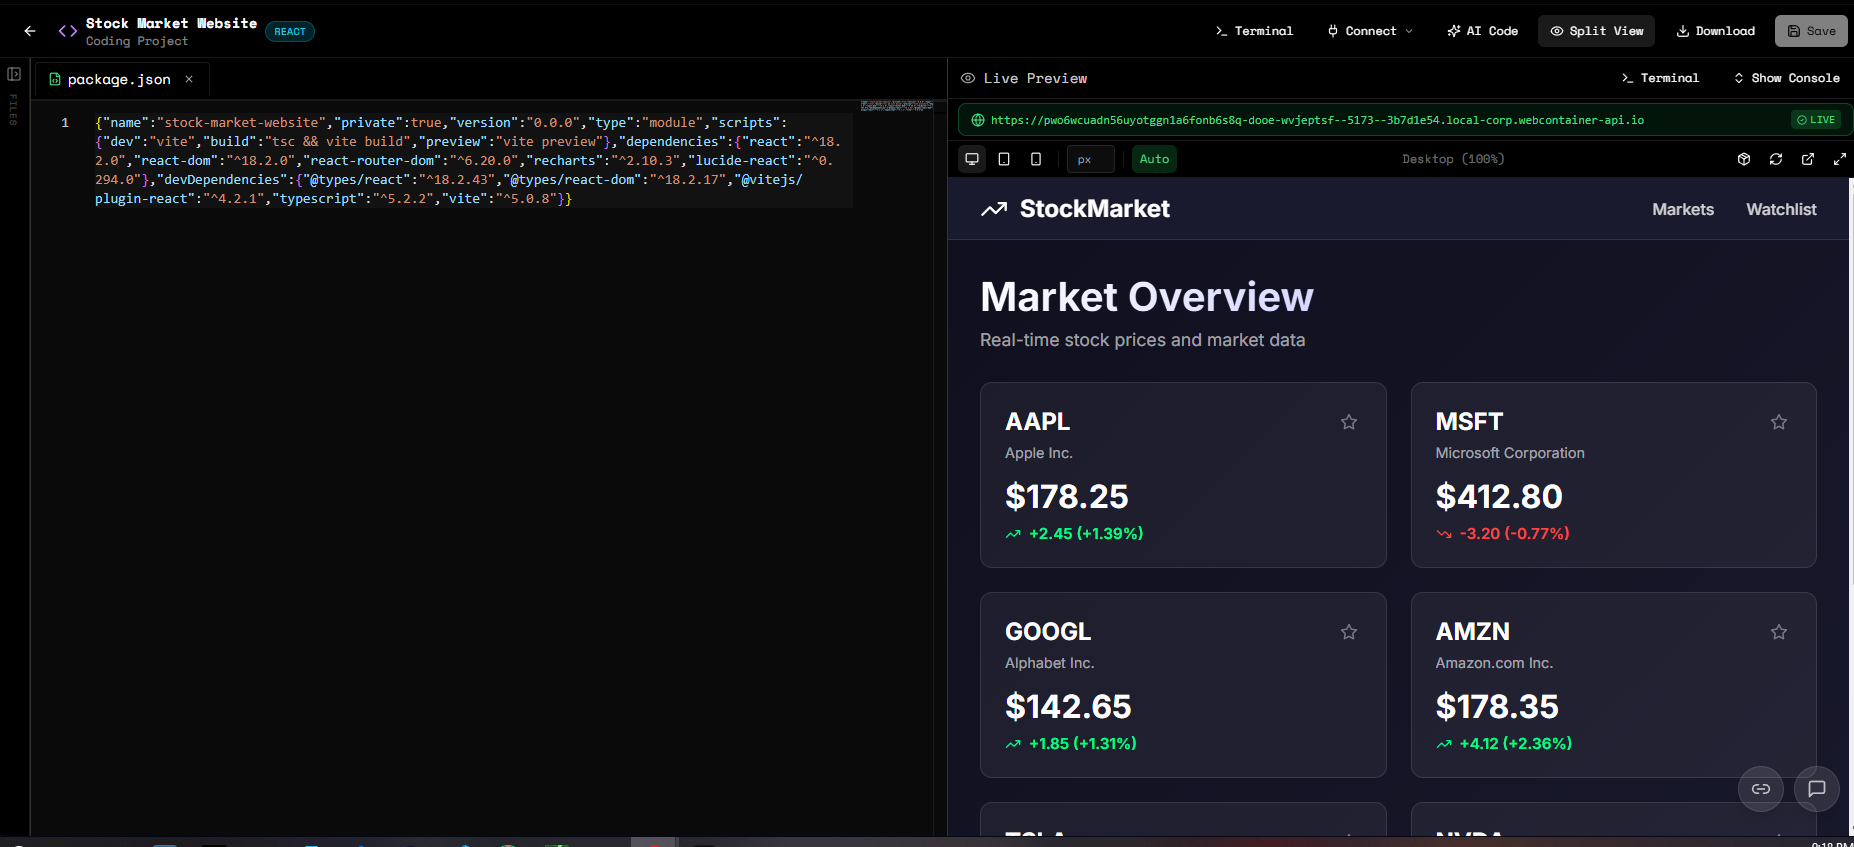The height and width of the screenshot is (847, 1854).
Task: Click the preview URL address
Action: tap(1317, 120)
